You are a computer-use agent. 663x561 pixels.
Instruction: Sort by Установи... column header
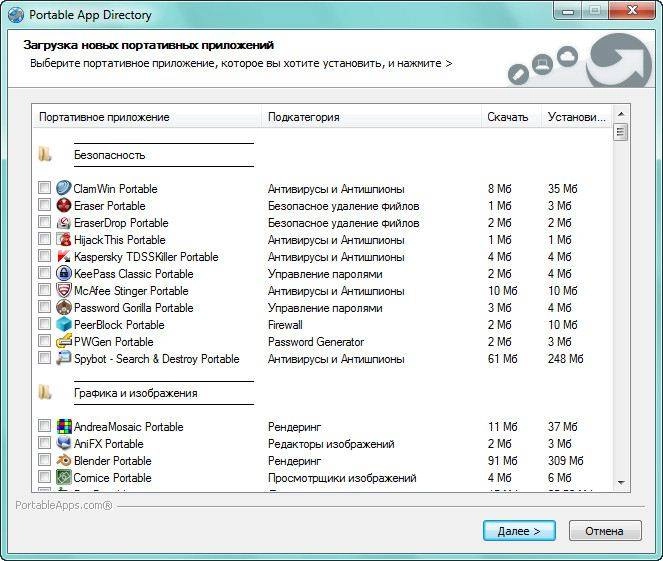tap(576, 116)
